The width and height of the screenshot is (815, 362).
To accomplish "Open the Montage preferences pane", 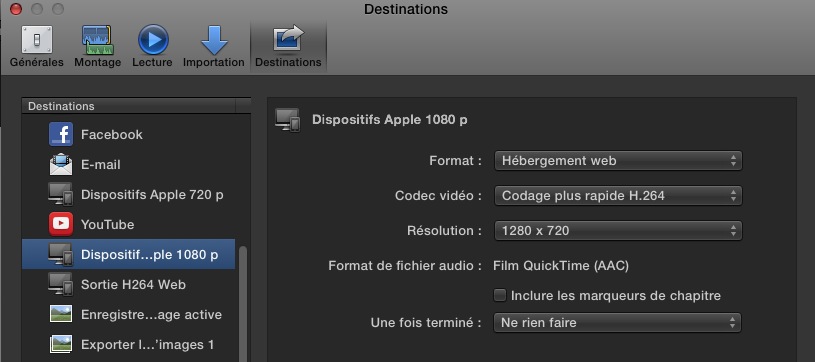I will (97, 47).
